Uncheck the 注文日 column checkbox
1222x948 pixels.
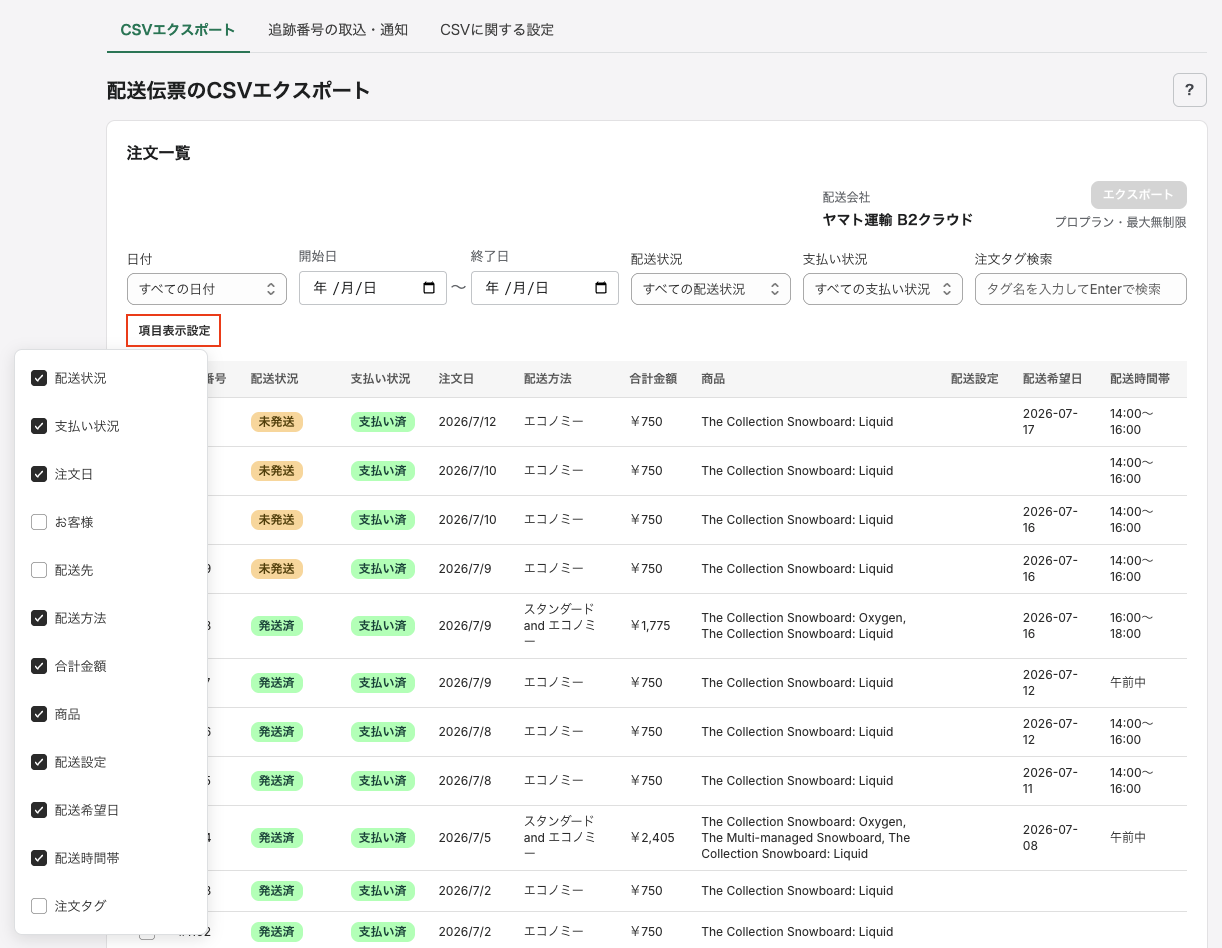click(39, 474)
